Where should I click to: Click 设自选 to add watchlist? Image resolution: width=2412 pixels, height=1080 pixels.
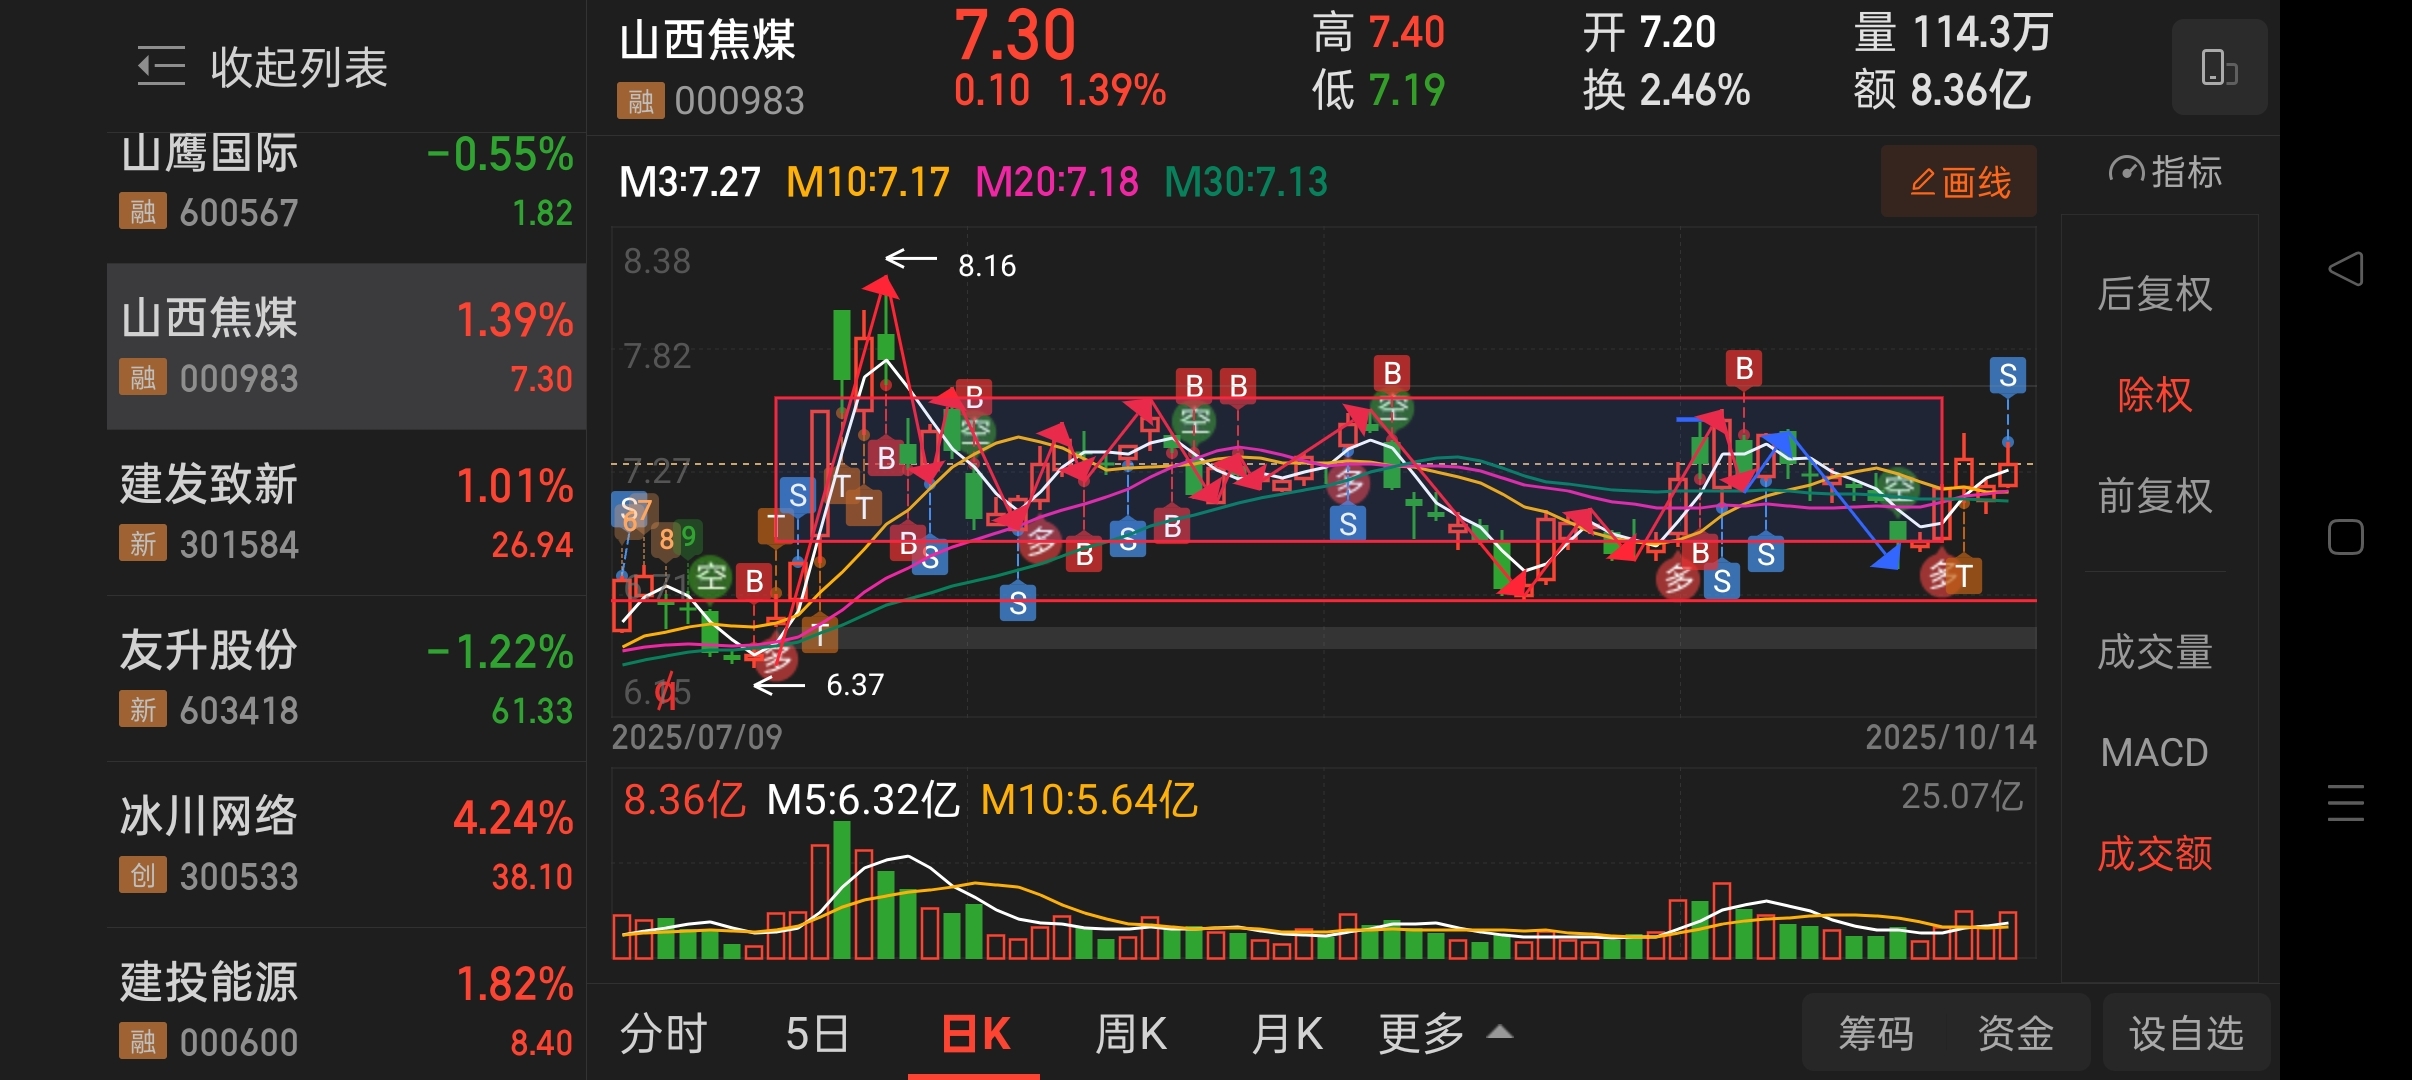tap(2186, 1033)
